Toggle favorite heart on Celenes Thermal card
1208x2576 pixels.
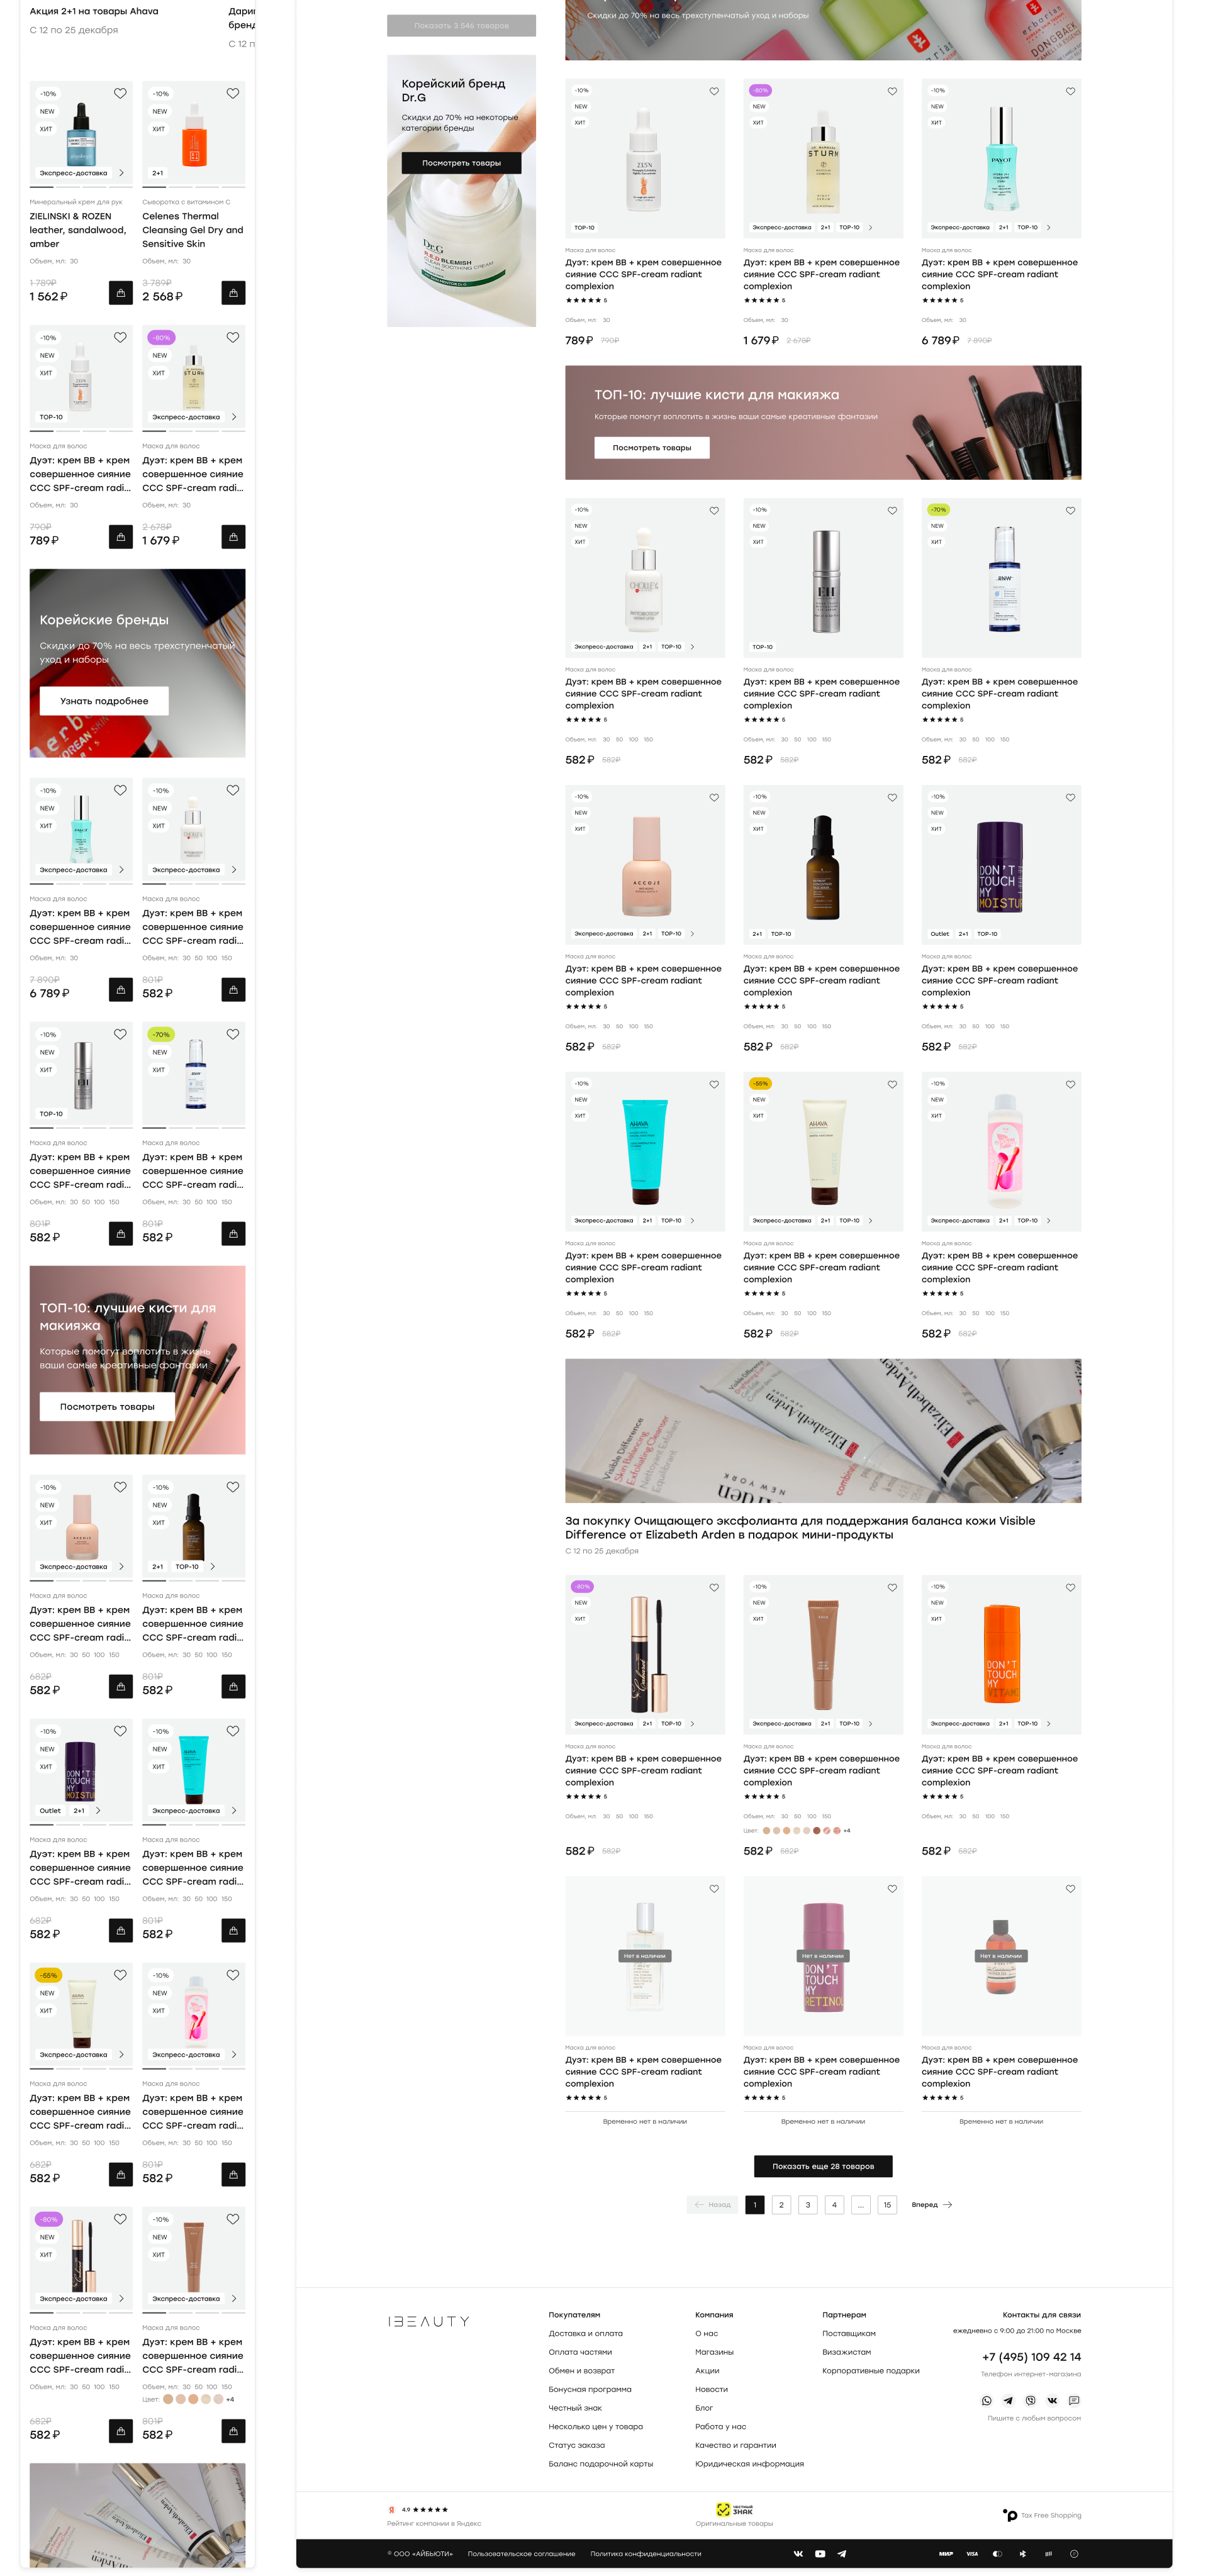coord(233,93)
